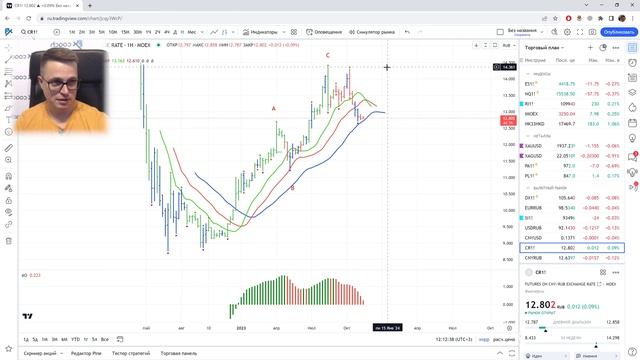
Task: Maximize the bottom panel
Action: tap(512, 353)
